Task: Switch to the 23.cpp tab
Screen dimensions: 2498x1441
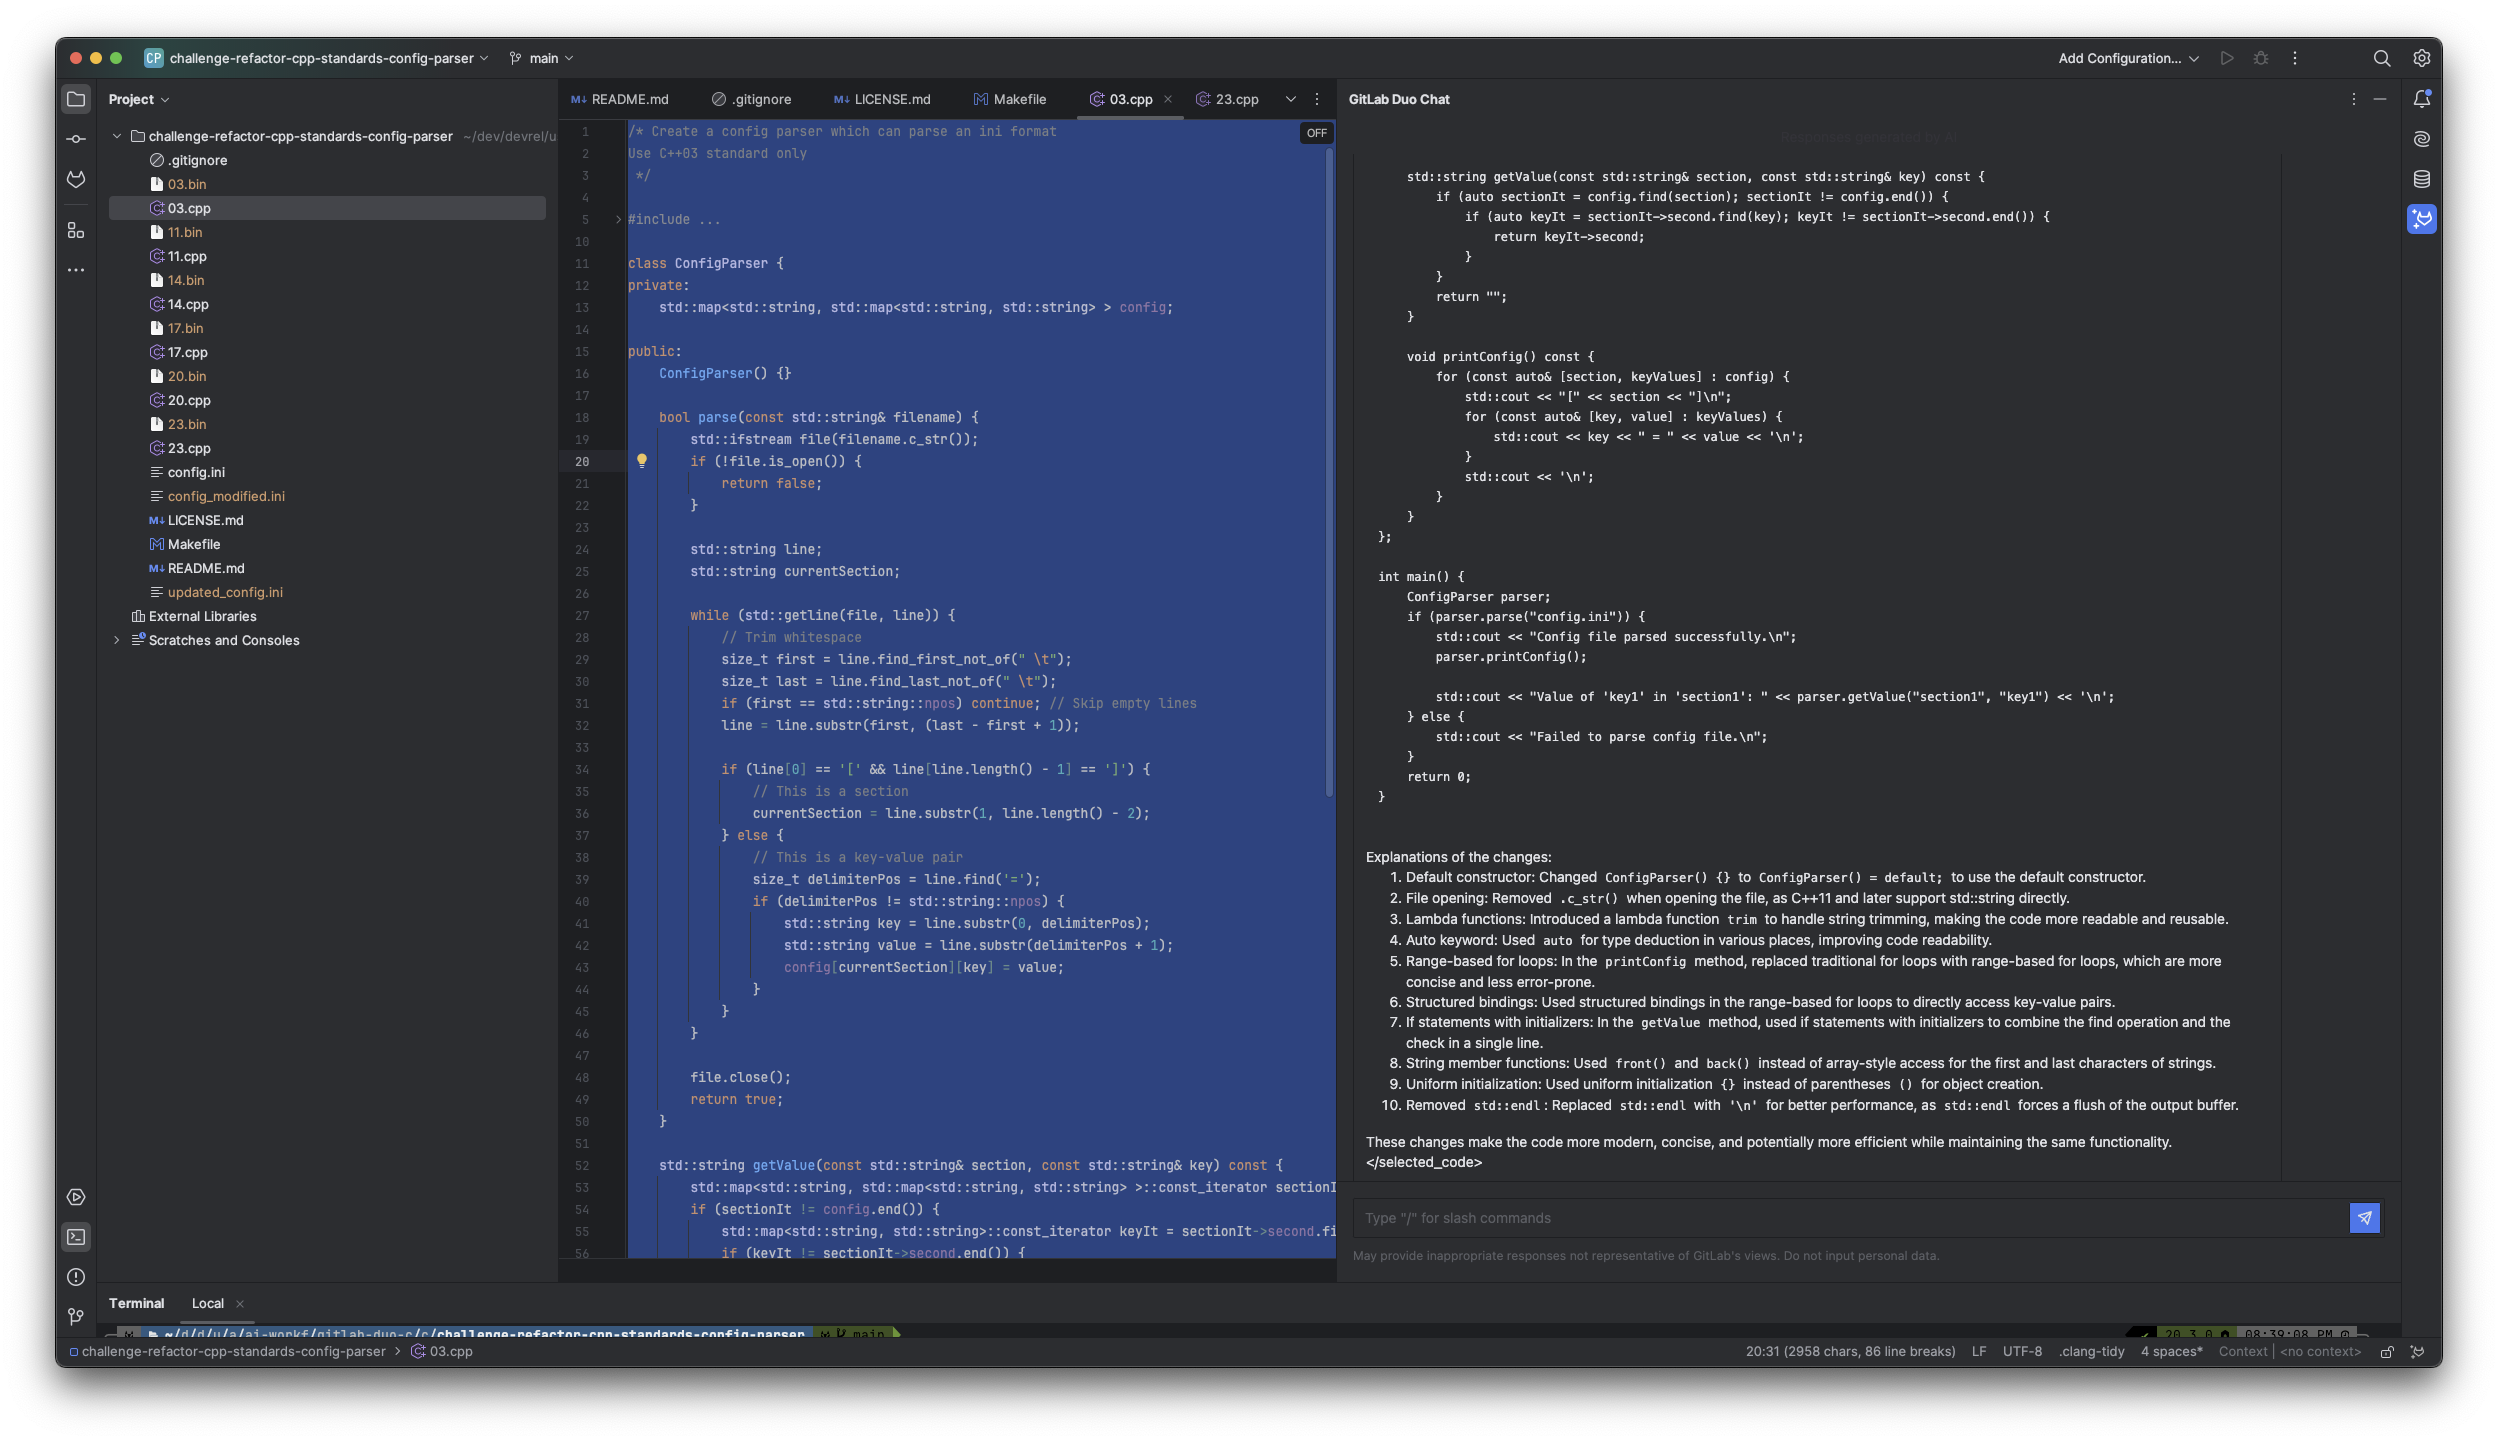Action: [1227, 99]
